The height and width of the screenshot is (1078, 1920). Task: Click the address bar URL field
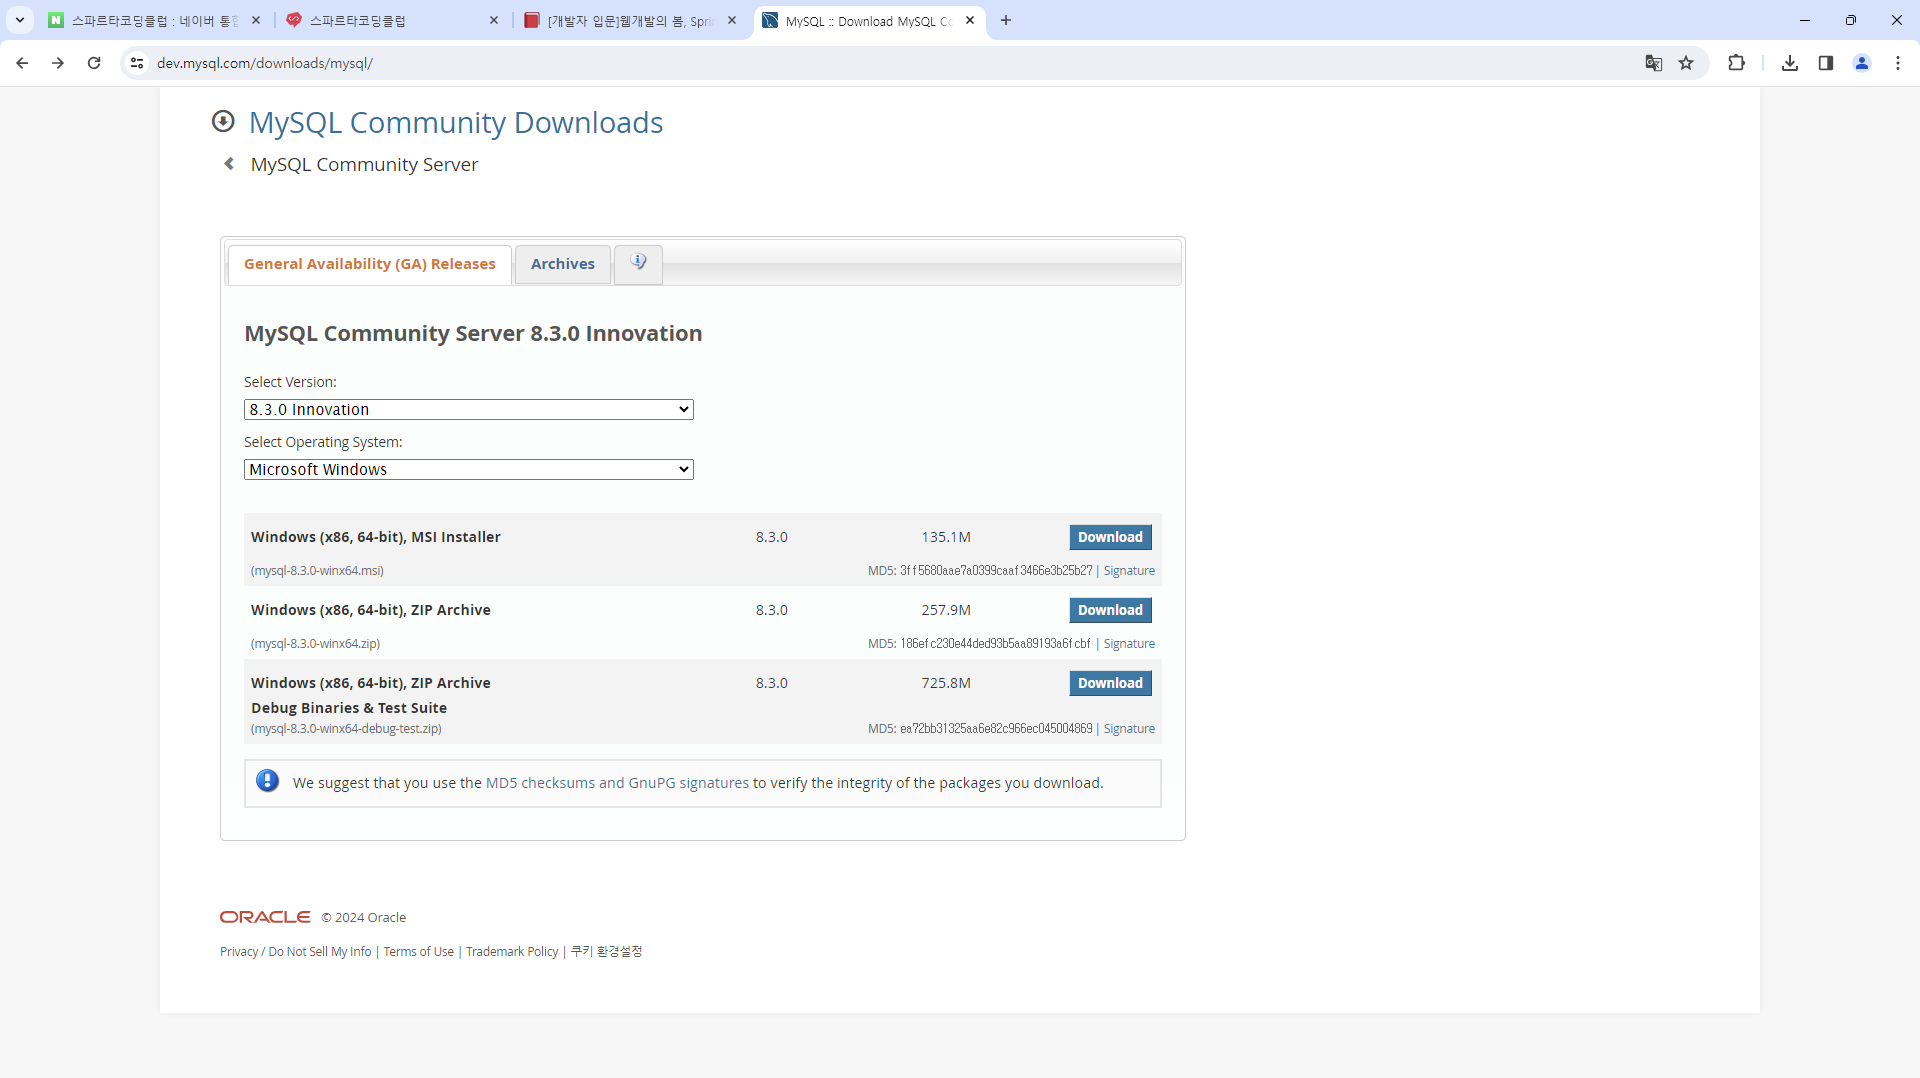pos(890,63)
